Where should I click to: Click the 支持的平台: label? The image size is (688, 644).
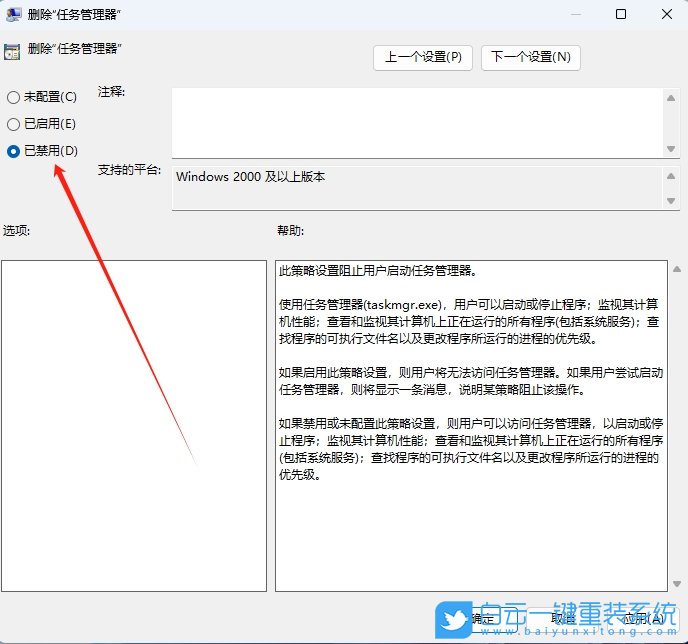point(129,170)
